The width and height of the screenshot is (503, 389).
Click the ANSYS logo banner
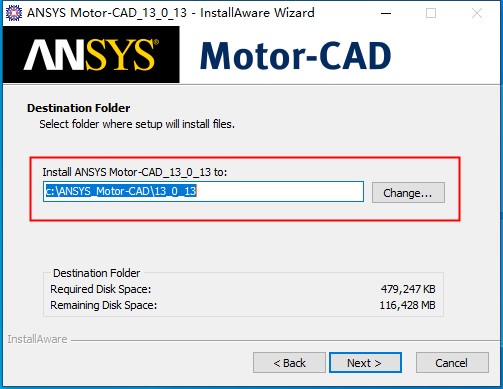tap(91, 55)
